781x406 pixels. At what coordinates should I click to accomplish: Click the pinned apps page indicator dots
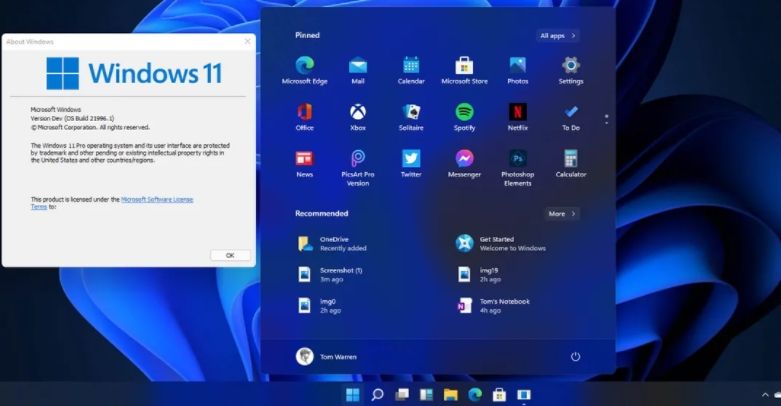[x=606, y=119]
